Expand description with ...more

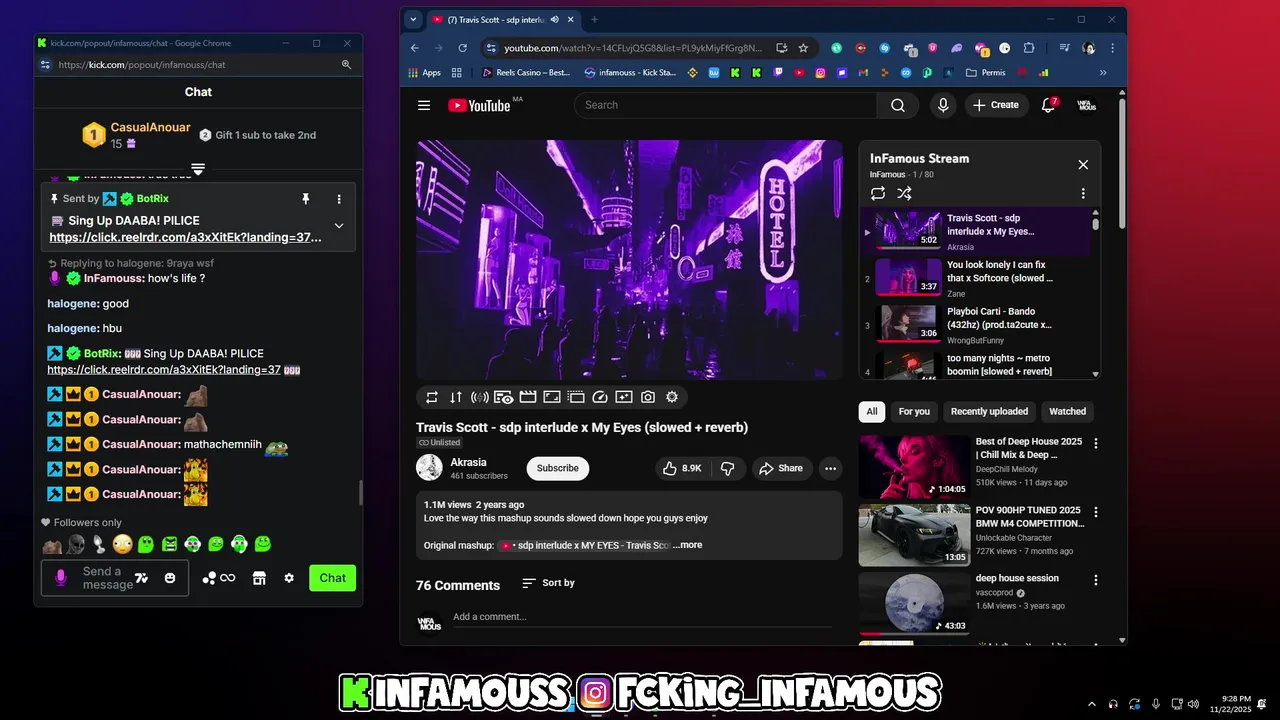[x=688, y=545]
